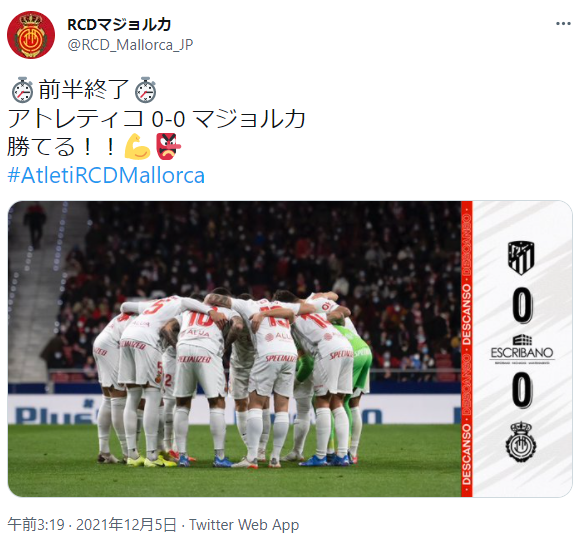
Task: Open the tweet's match photo
Action: coord(290,349)
